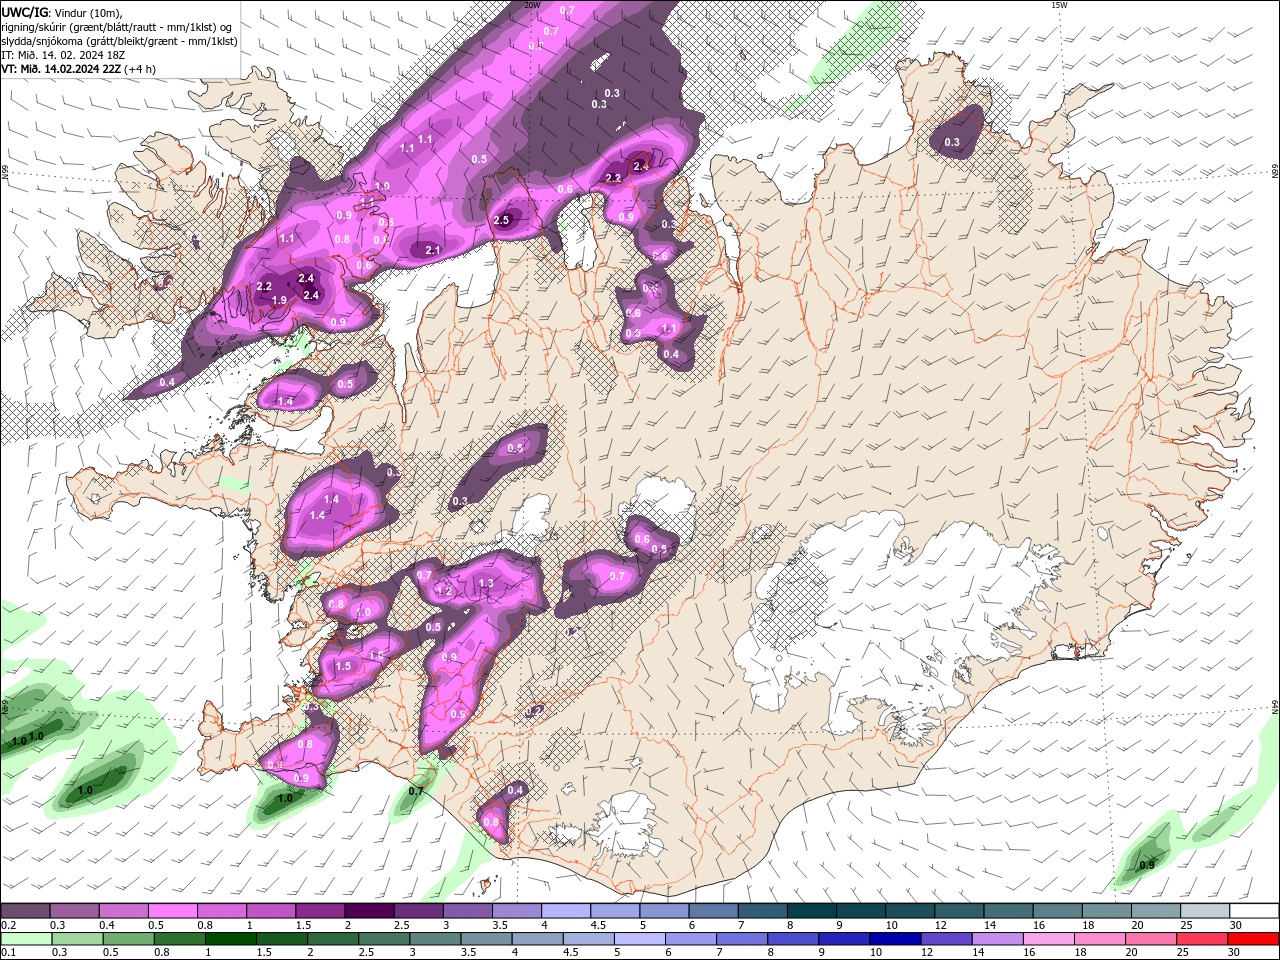Click the 20W longitude label
The width and height of the screenshot is (1280, 960).
(532, 5)
